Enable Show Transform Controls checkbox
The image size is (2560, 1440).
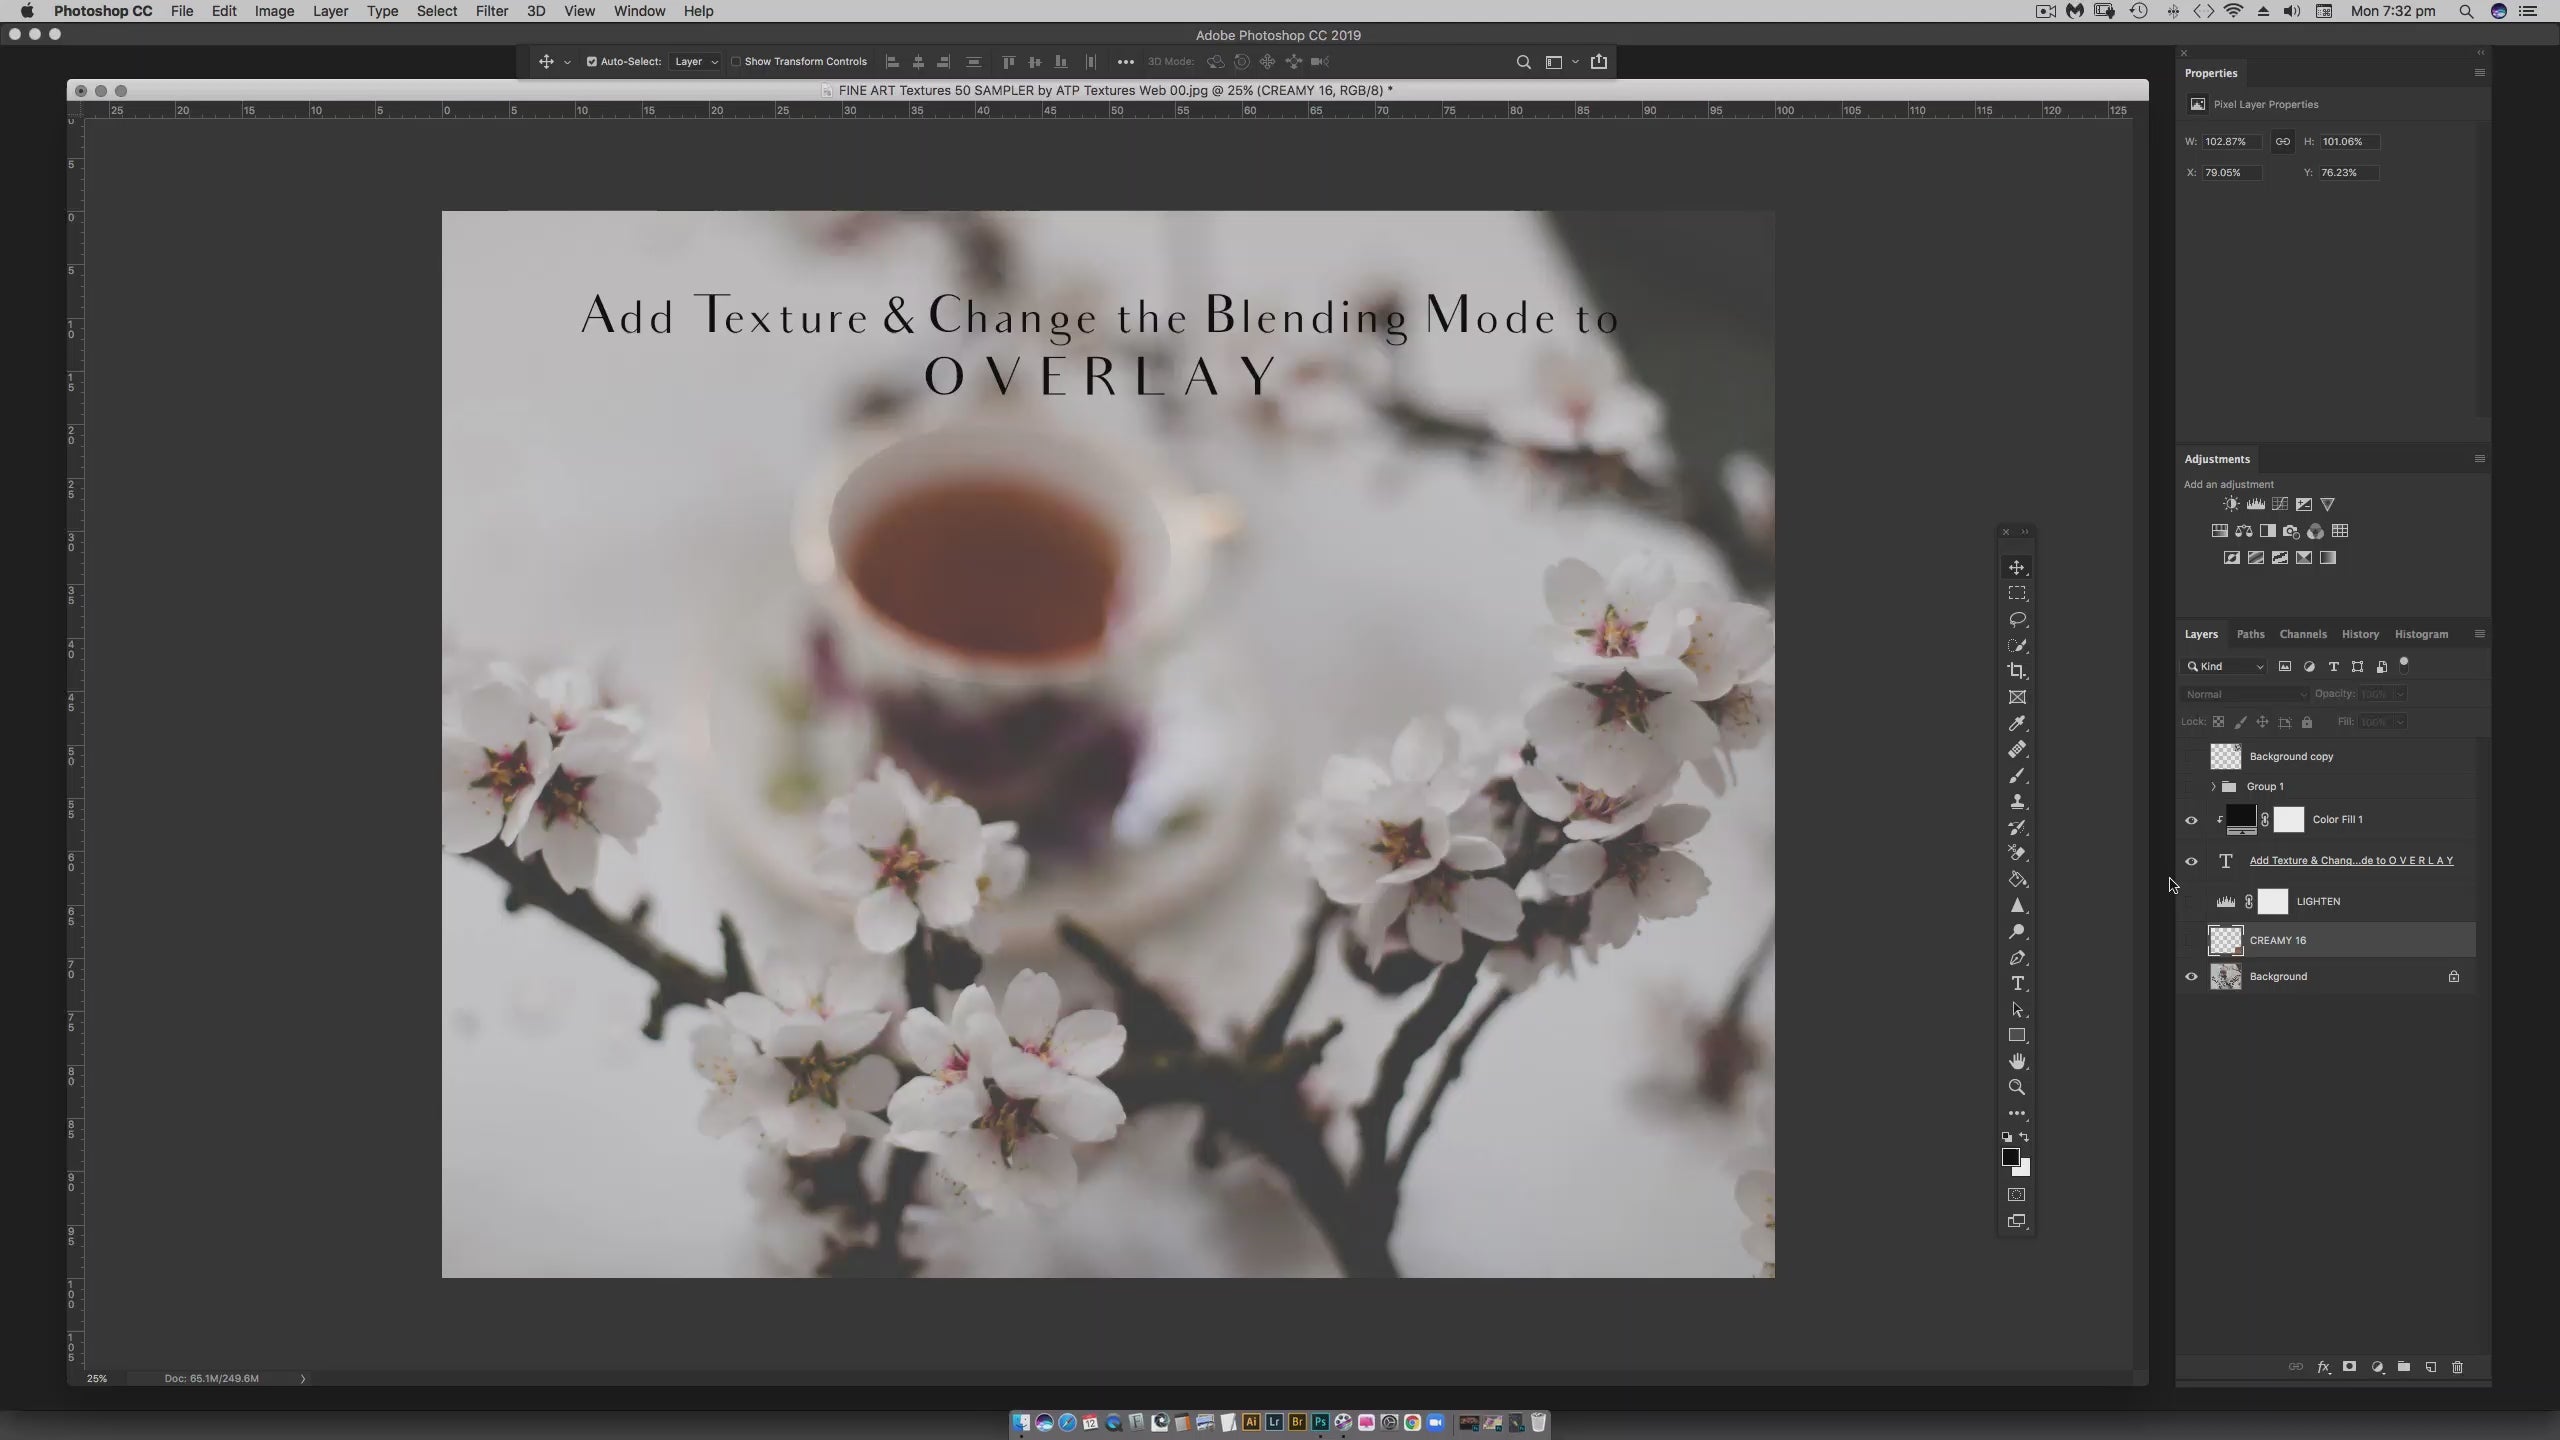tap(736, 62)
